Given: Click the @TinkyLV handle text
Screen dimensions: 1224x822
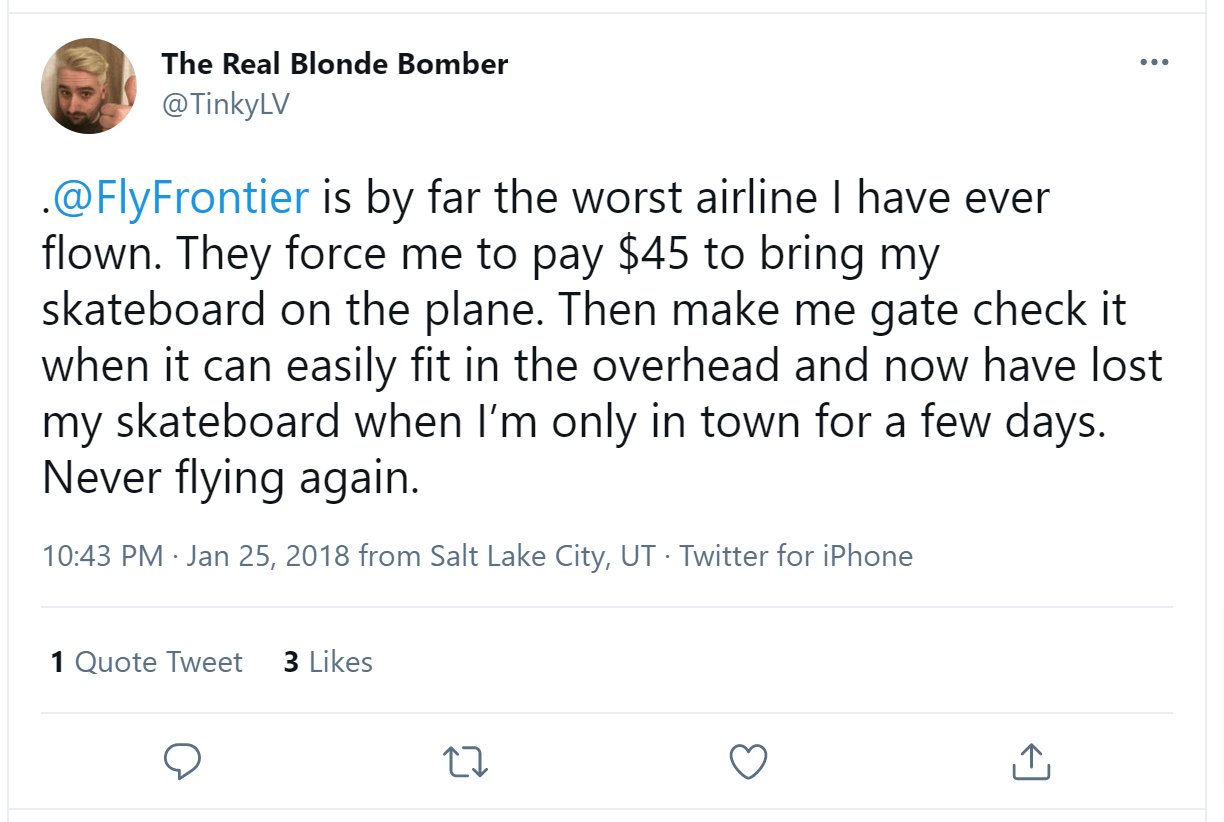Looking at the screenshot, I should point(226,100).
